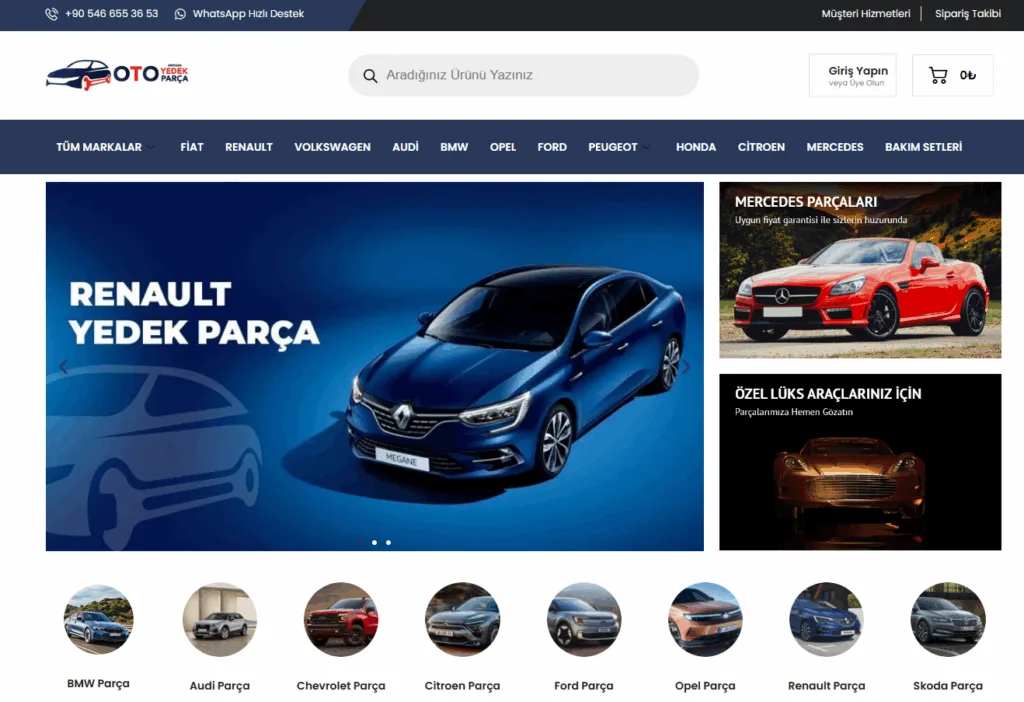Open the Fiat menu item

point(192,147)
